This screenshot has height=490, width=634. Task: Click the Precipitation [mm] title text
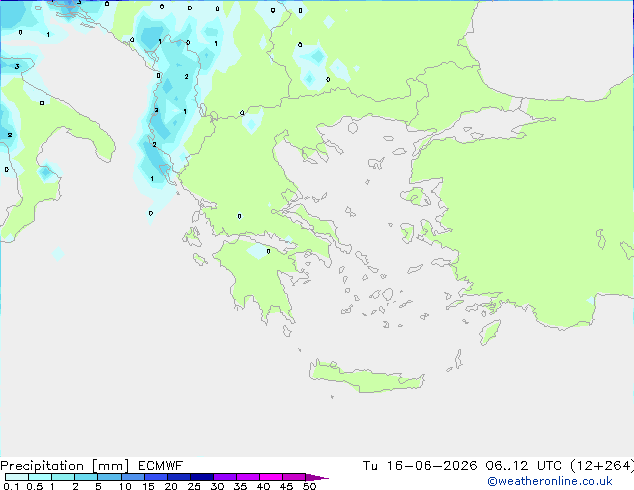pos(65,466)
